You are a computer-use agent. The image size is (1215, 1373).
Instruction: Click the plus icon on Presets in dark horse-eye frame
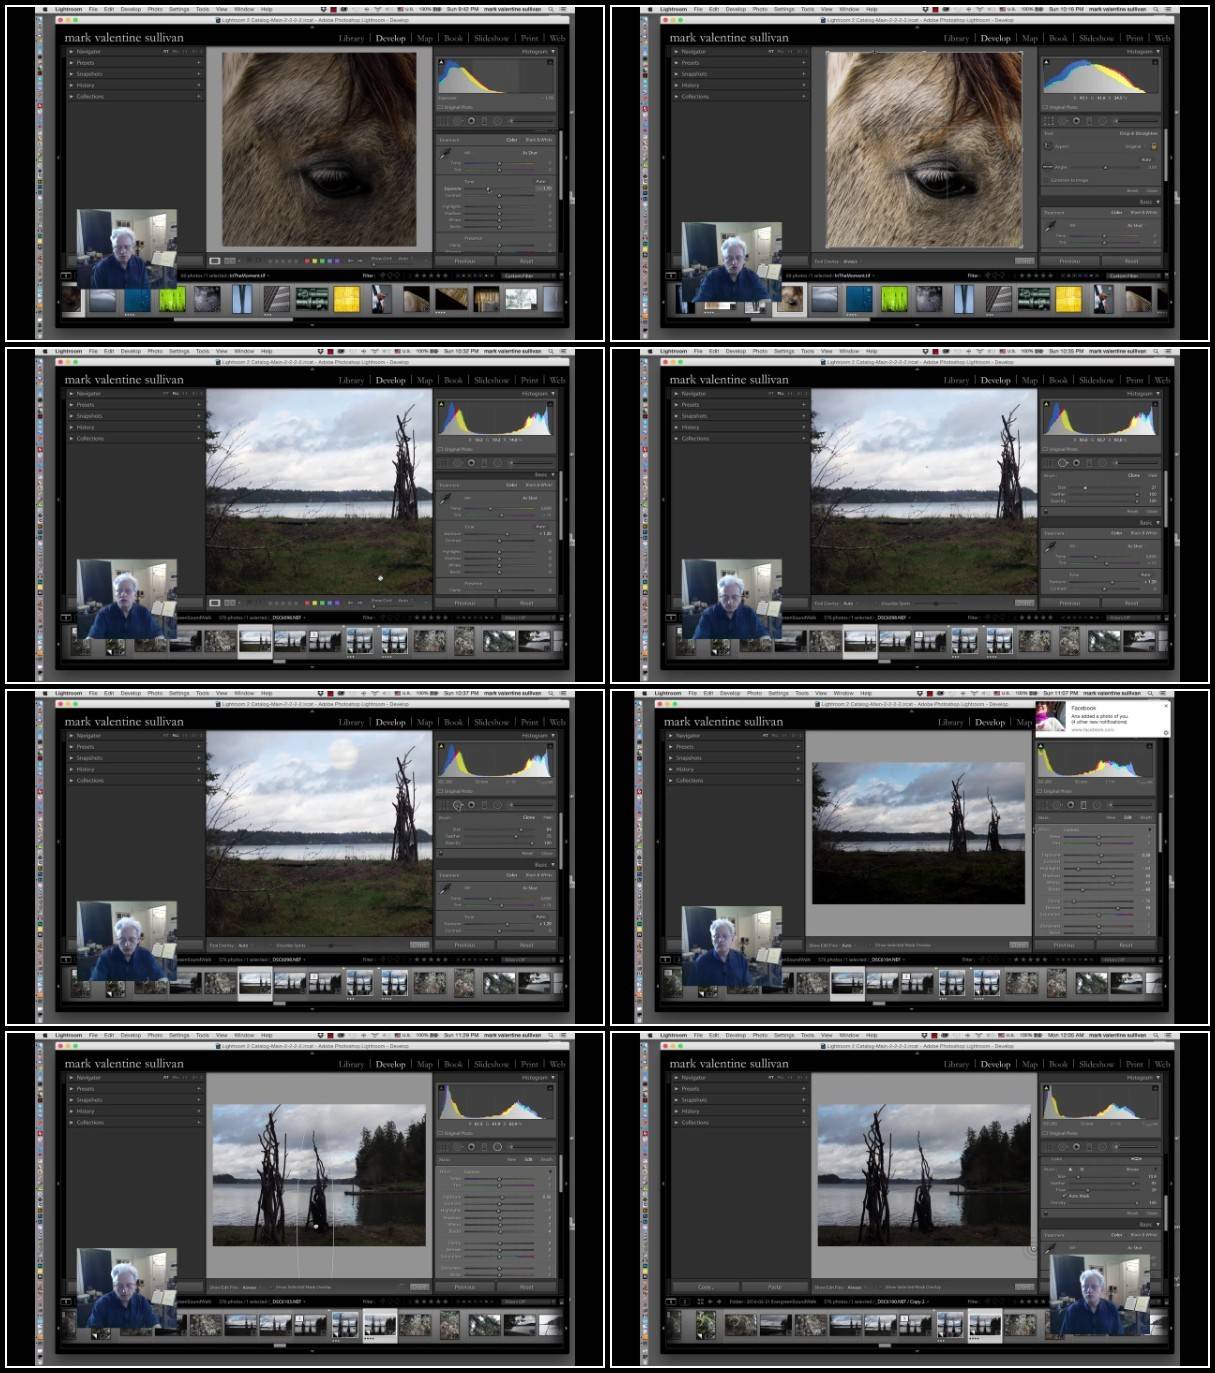tap(198, 63)
